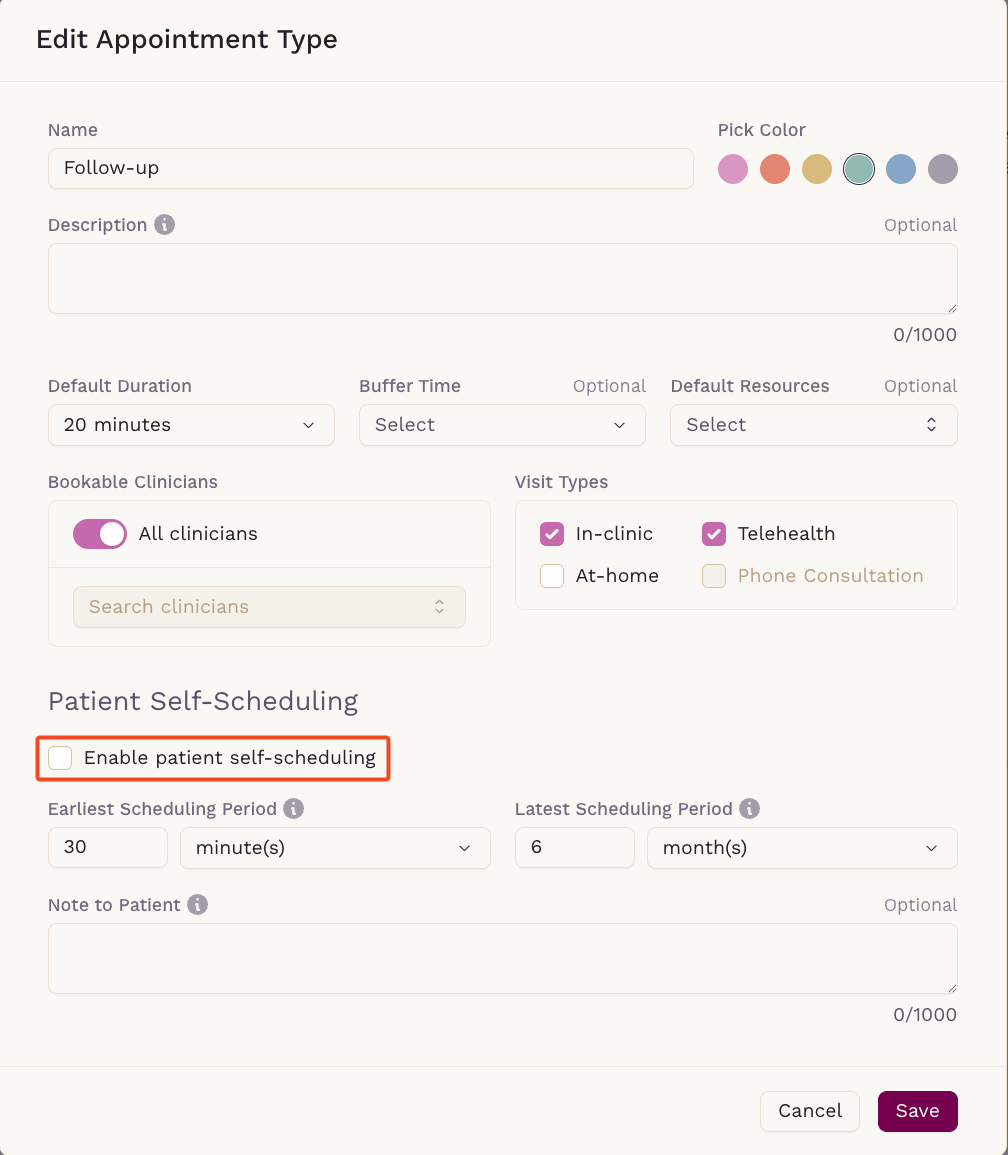Pick the blue color swatch
Screen dimensions: 1008x1155
[x=901, y=169]
